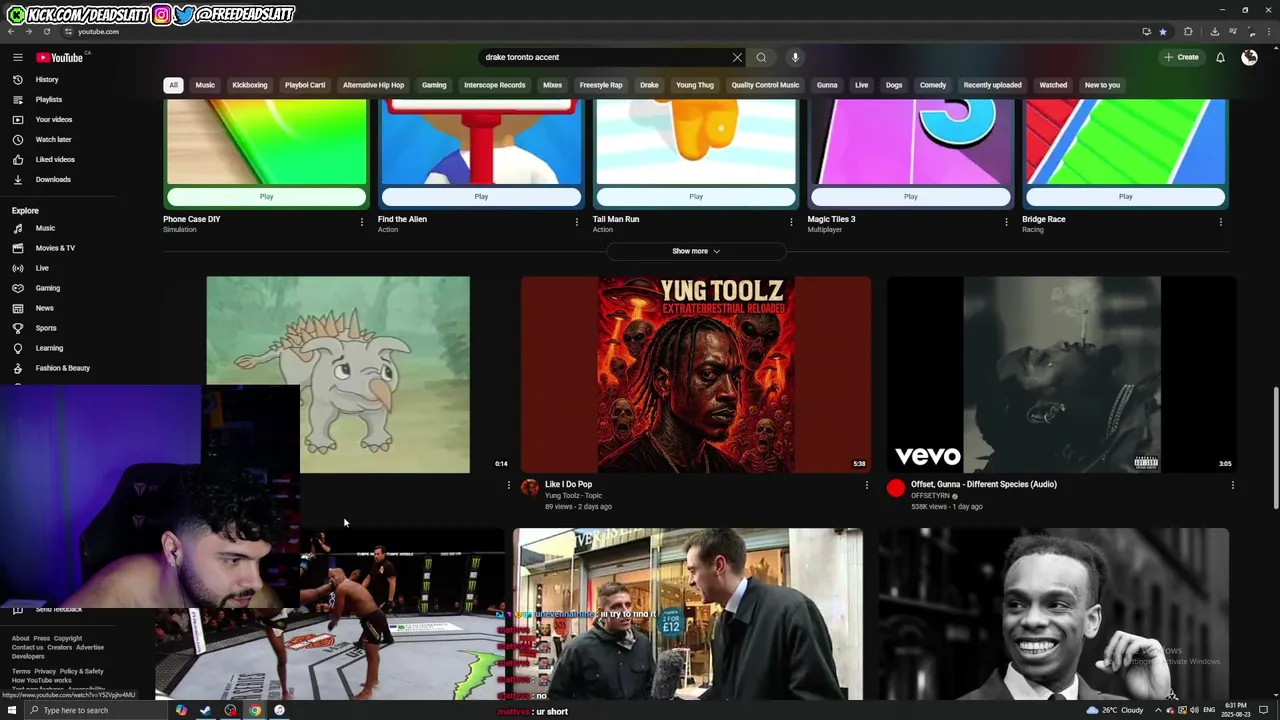Viewport: 1280px width, 720px height.
Task: Open options menu for Offset, Gunna video
Action: pyautogui.click(x=1232, y=485)
